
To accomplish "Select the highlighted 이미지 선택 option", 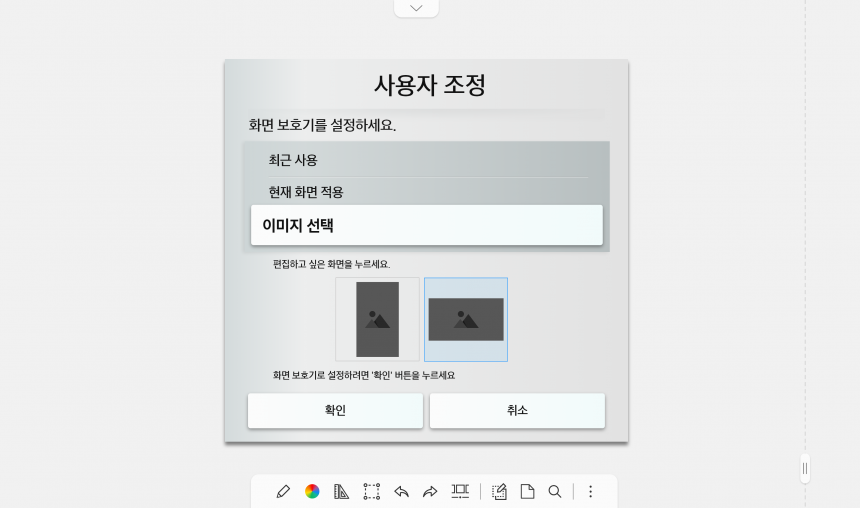I will click(x=427, y=225).
